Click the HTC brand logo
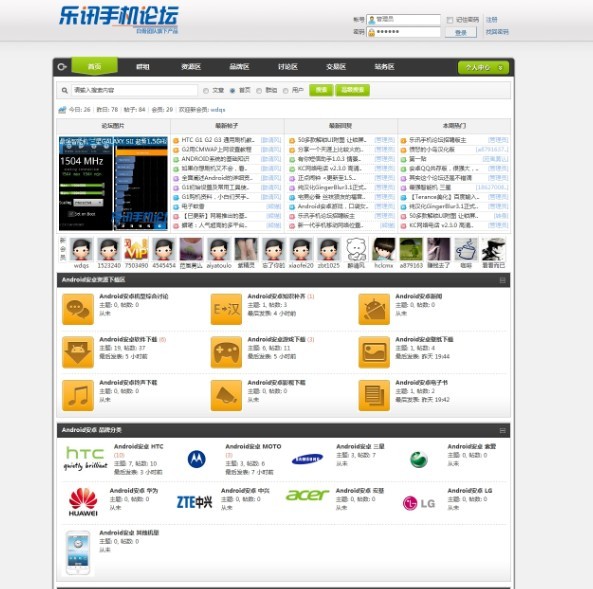This screenshot has height=589, width=593. point(85,458)
